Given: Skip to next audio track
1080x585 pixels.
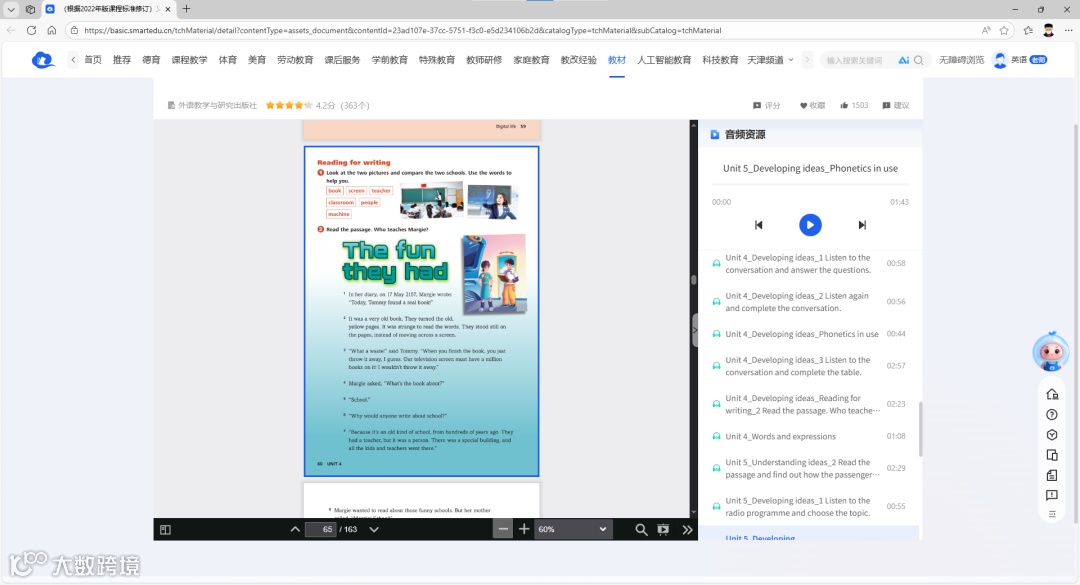Looking at the screenshot, I should click(x=862, y=225).
